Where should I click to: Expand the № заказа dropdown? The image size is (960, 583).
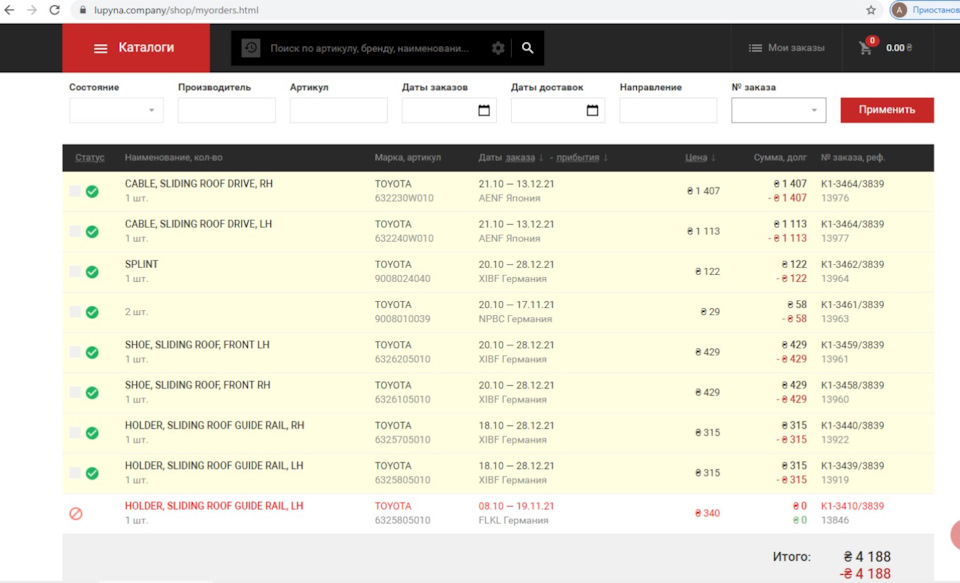click(778, 110)
